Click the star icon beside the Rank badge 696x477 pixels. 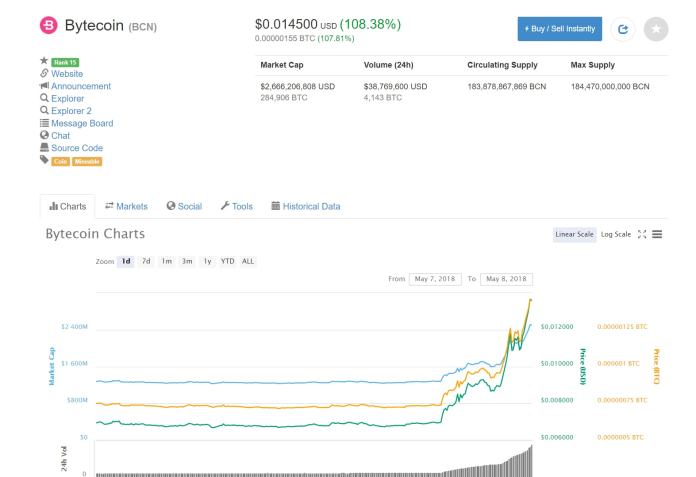pyautogui.click(x=44, y=61)
